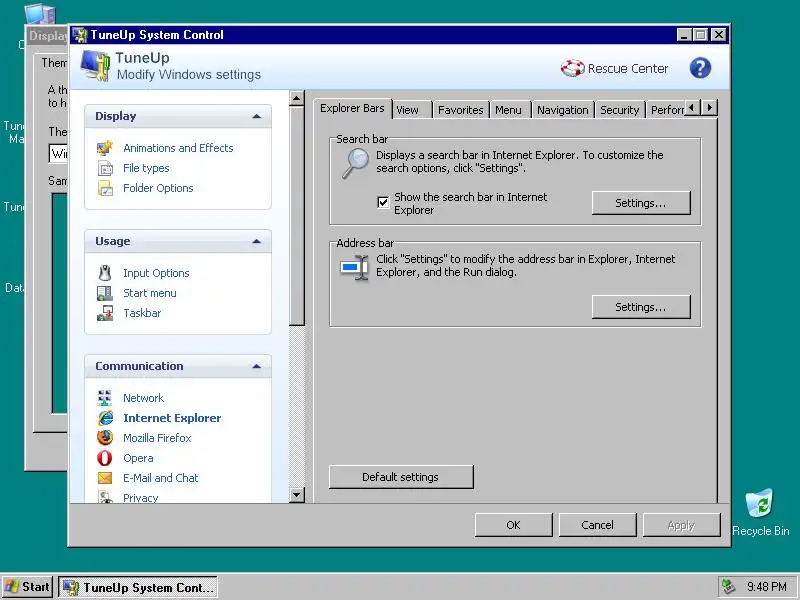Image resolution: width=800 pixels, height=600 pixels.
Task: Open Input Options settings
Action: [156, 273]
